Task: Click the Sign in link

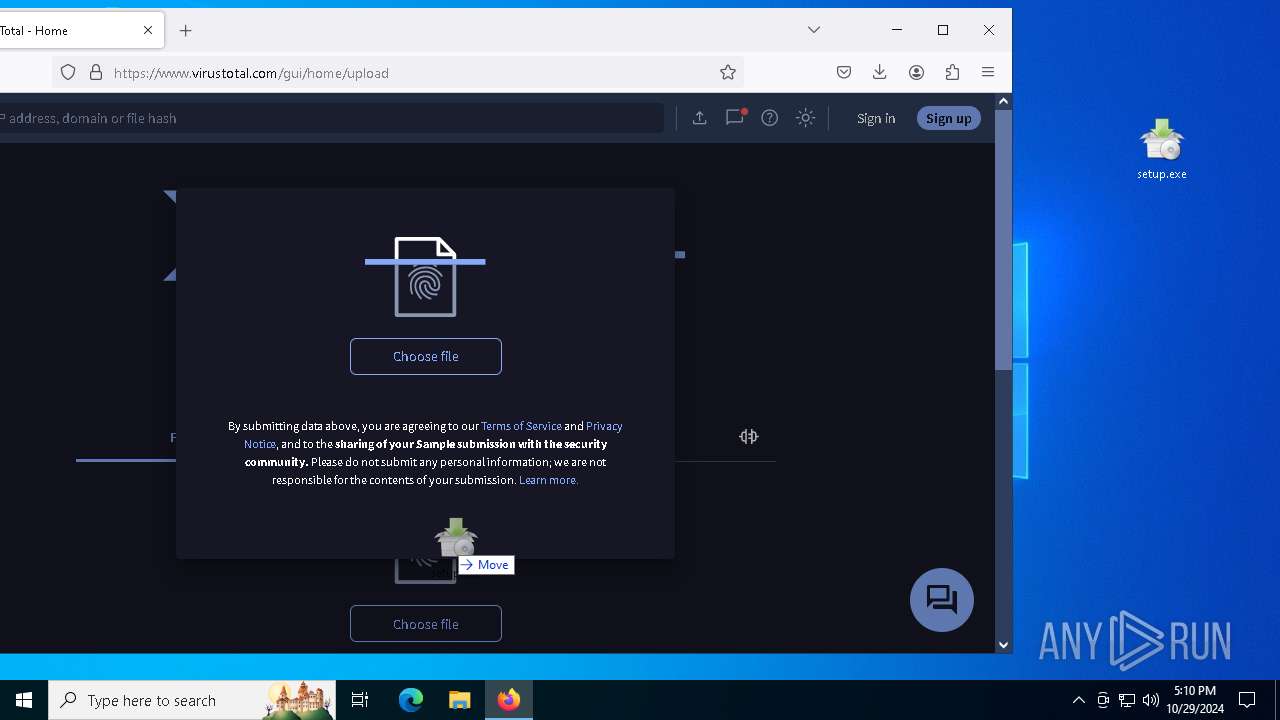Action: 876,118
